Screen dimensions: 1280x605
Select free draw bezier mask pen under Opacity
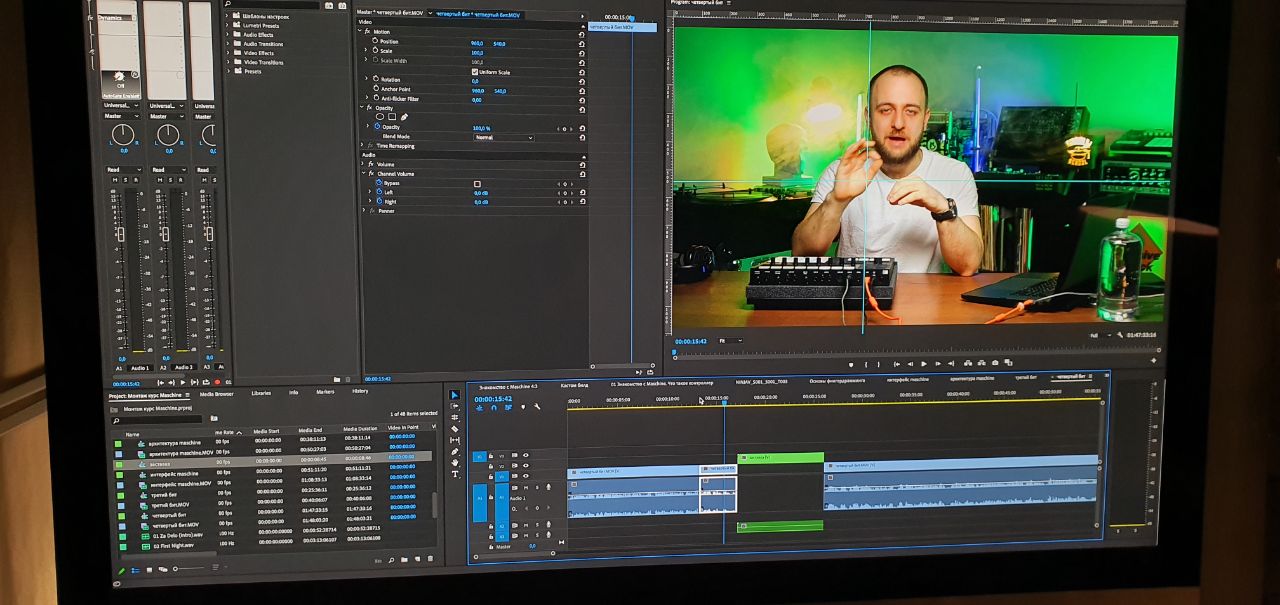click(x=404, y=117)
